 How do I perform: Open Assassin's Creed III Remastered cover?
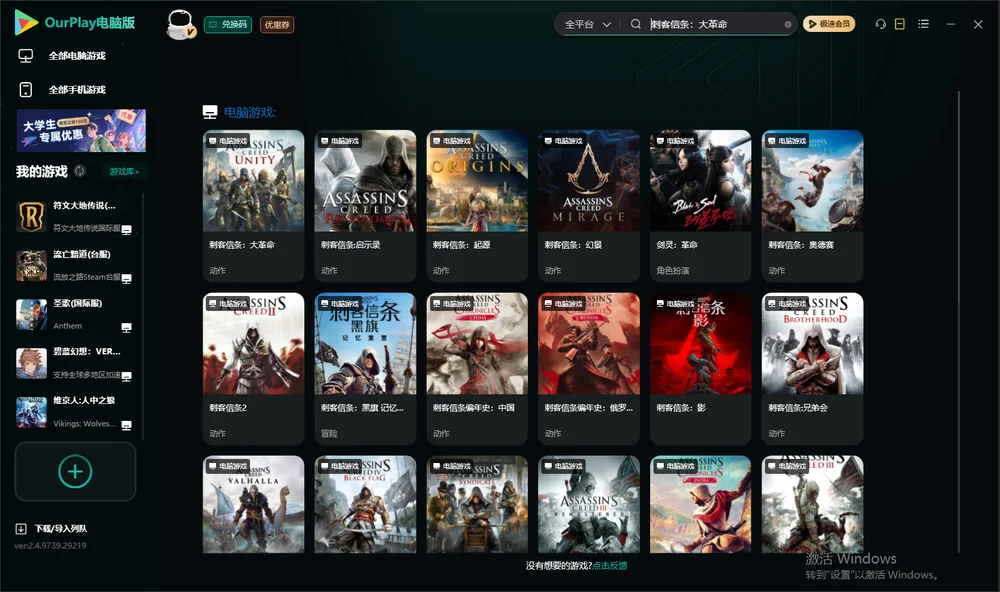coord(589,504)
